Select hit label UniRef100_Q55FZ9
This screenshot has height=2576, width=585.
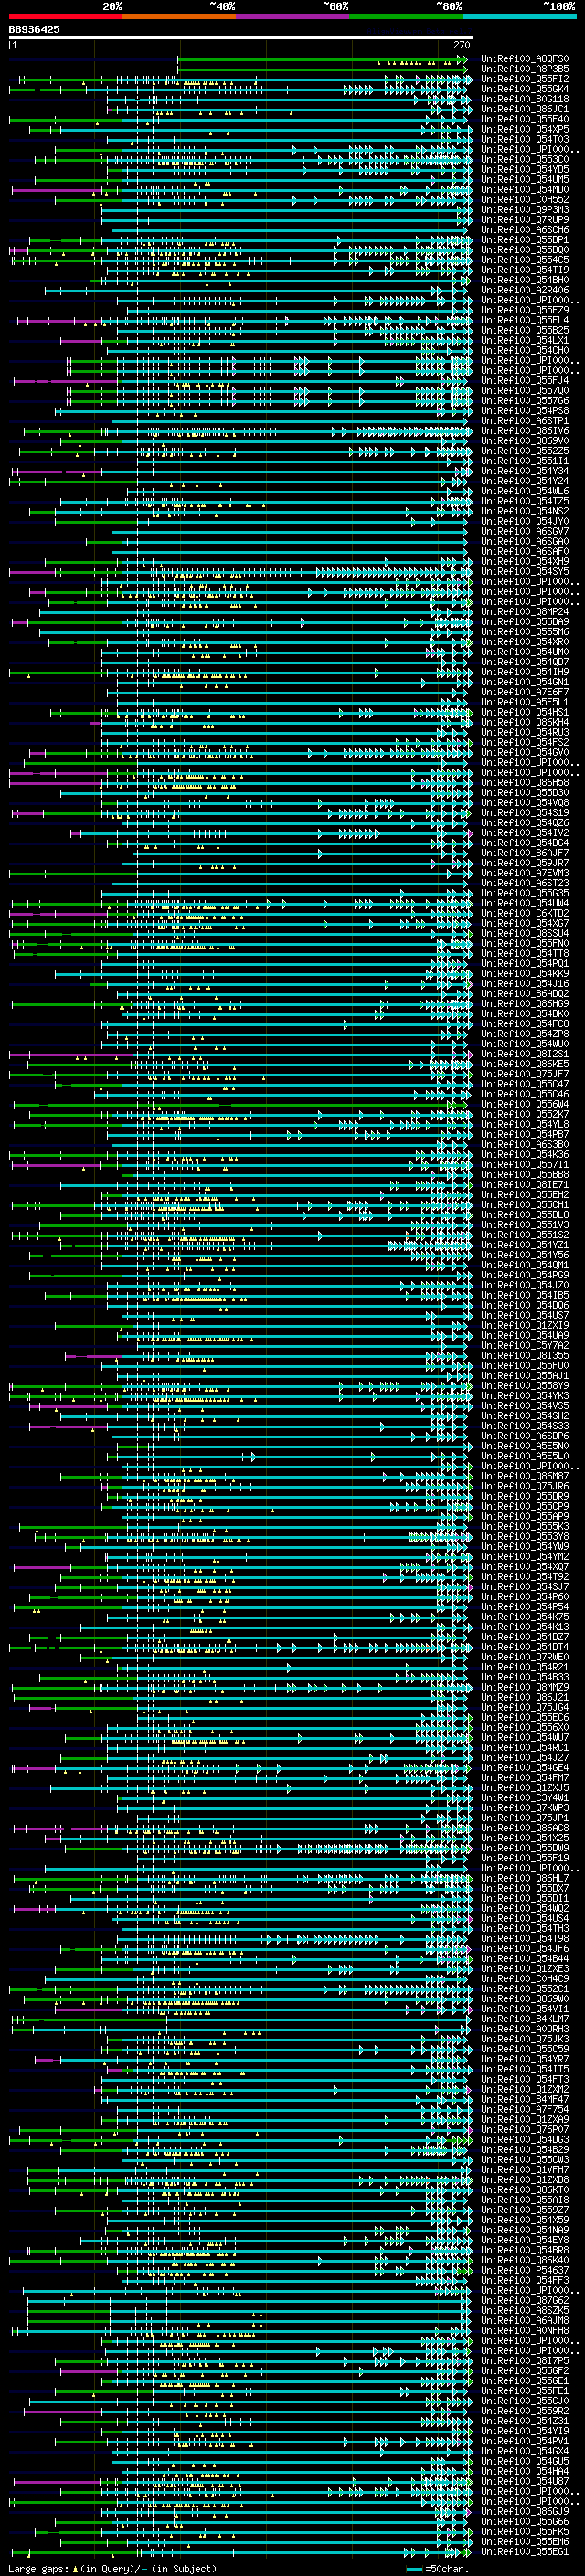click(525, 310)
